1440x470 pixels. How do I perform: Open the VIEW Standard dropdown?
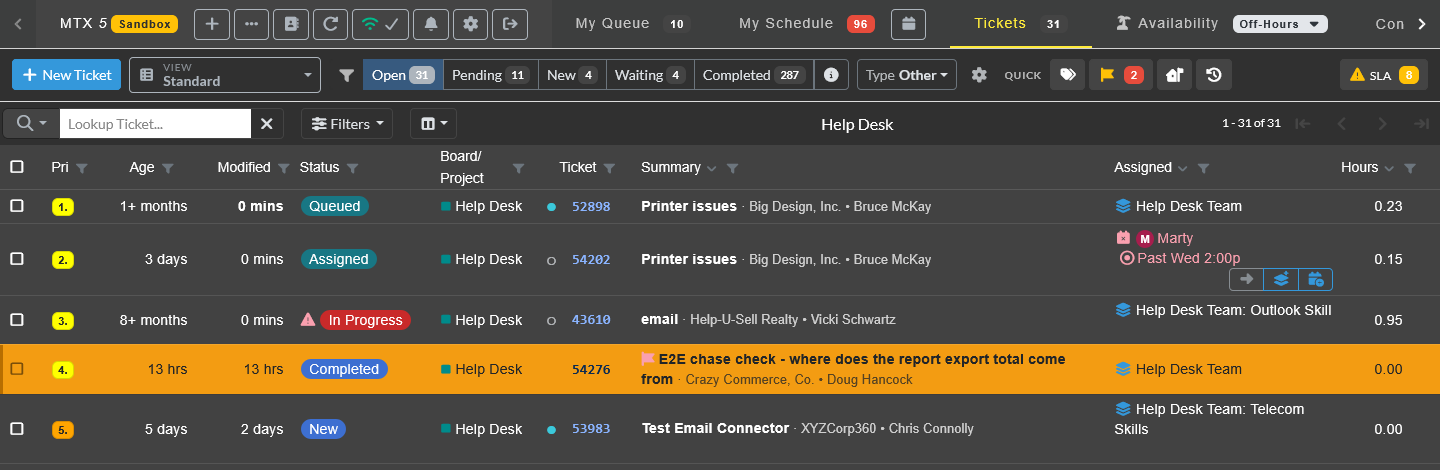click(x=225, y=75)
